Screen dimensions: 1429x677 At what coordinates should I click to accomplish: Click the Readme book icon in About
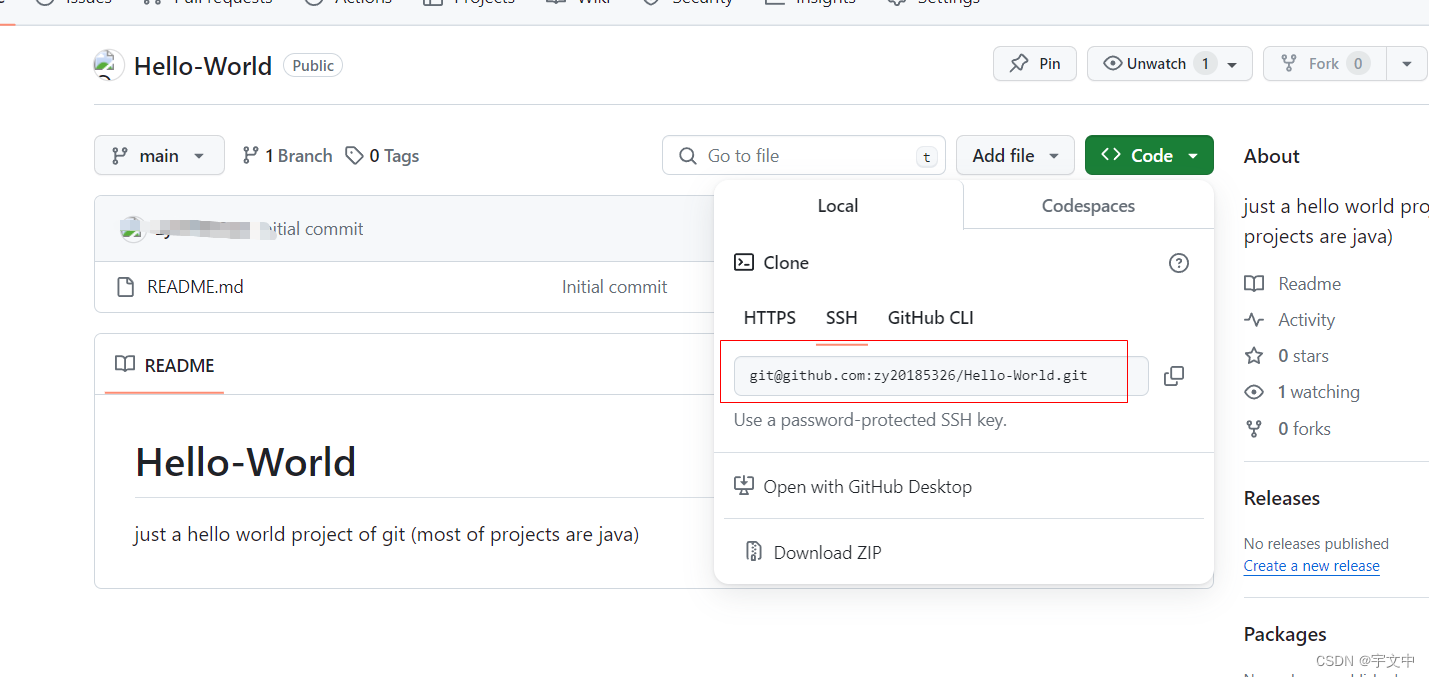click(x=1254, y=284)
